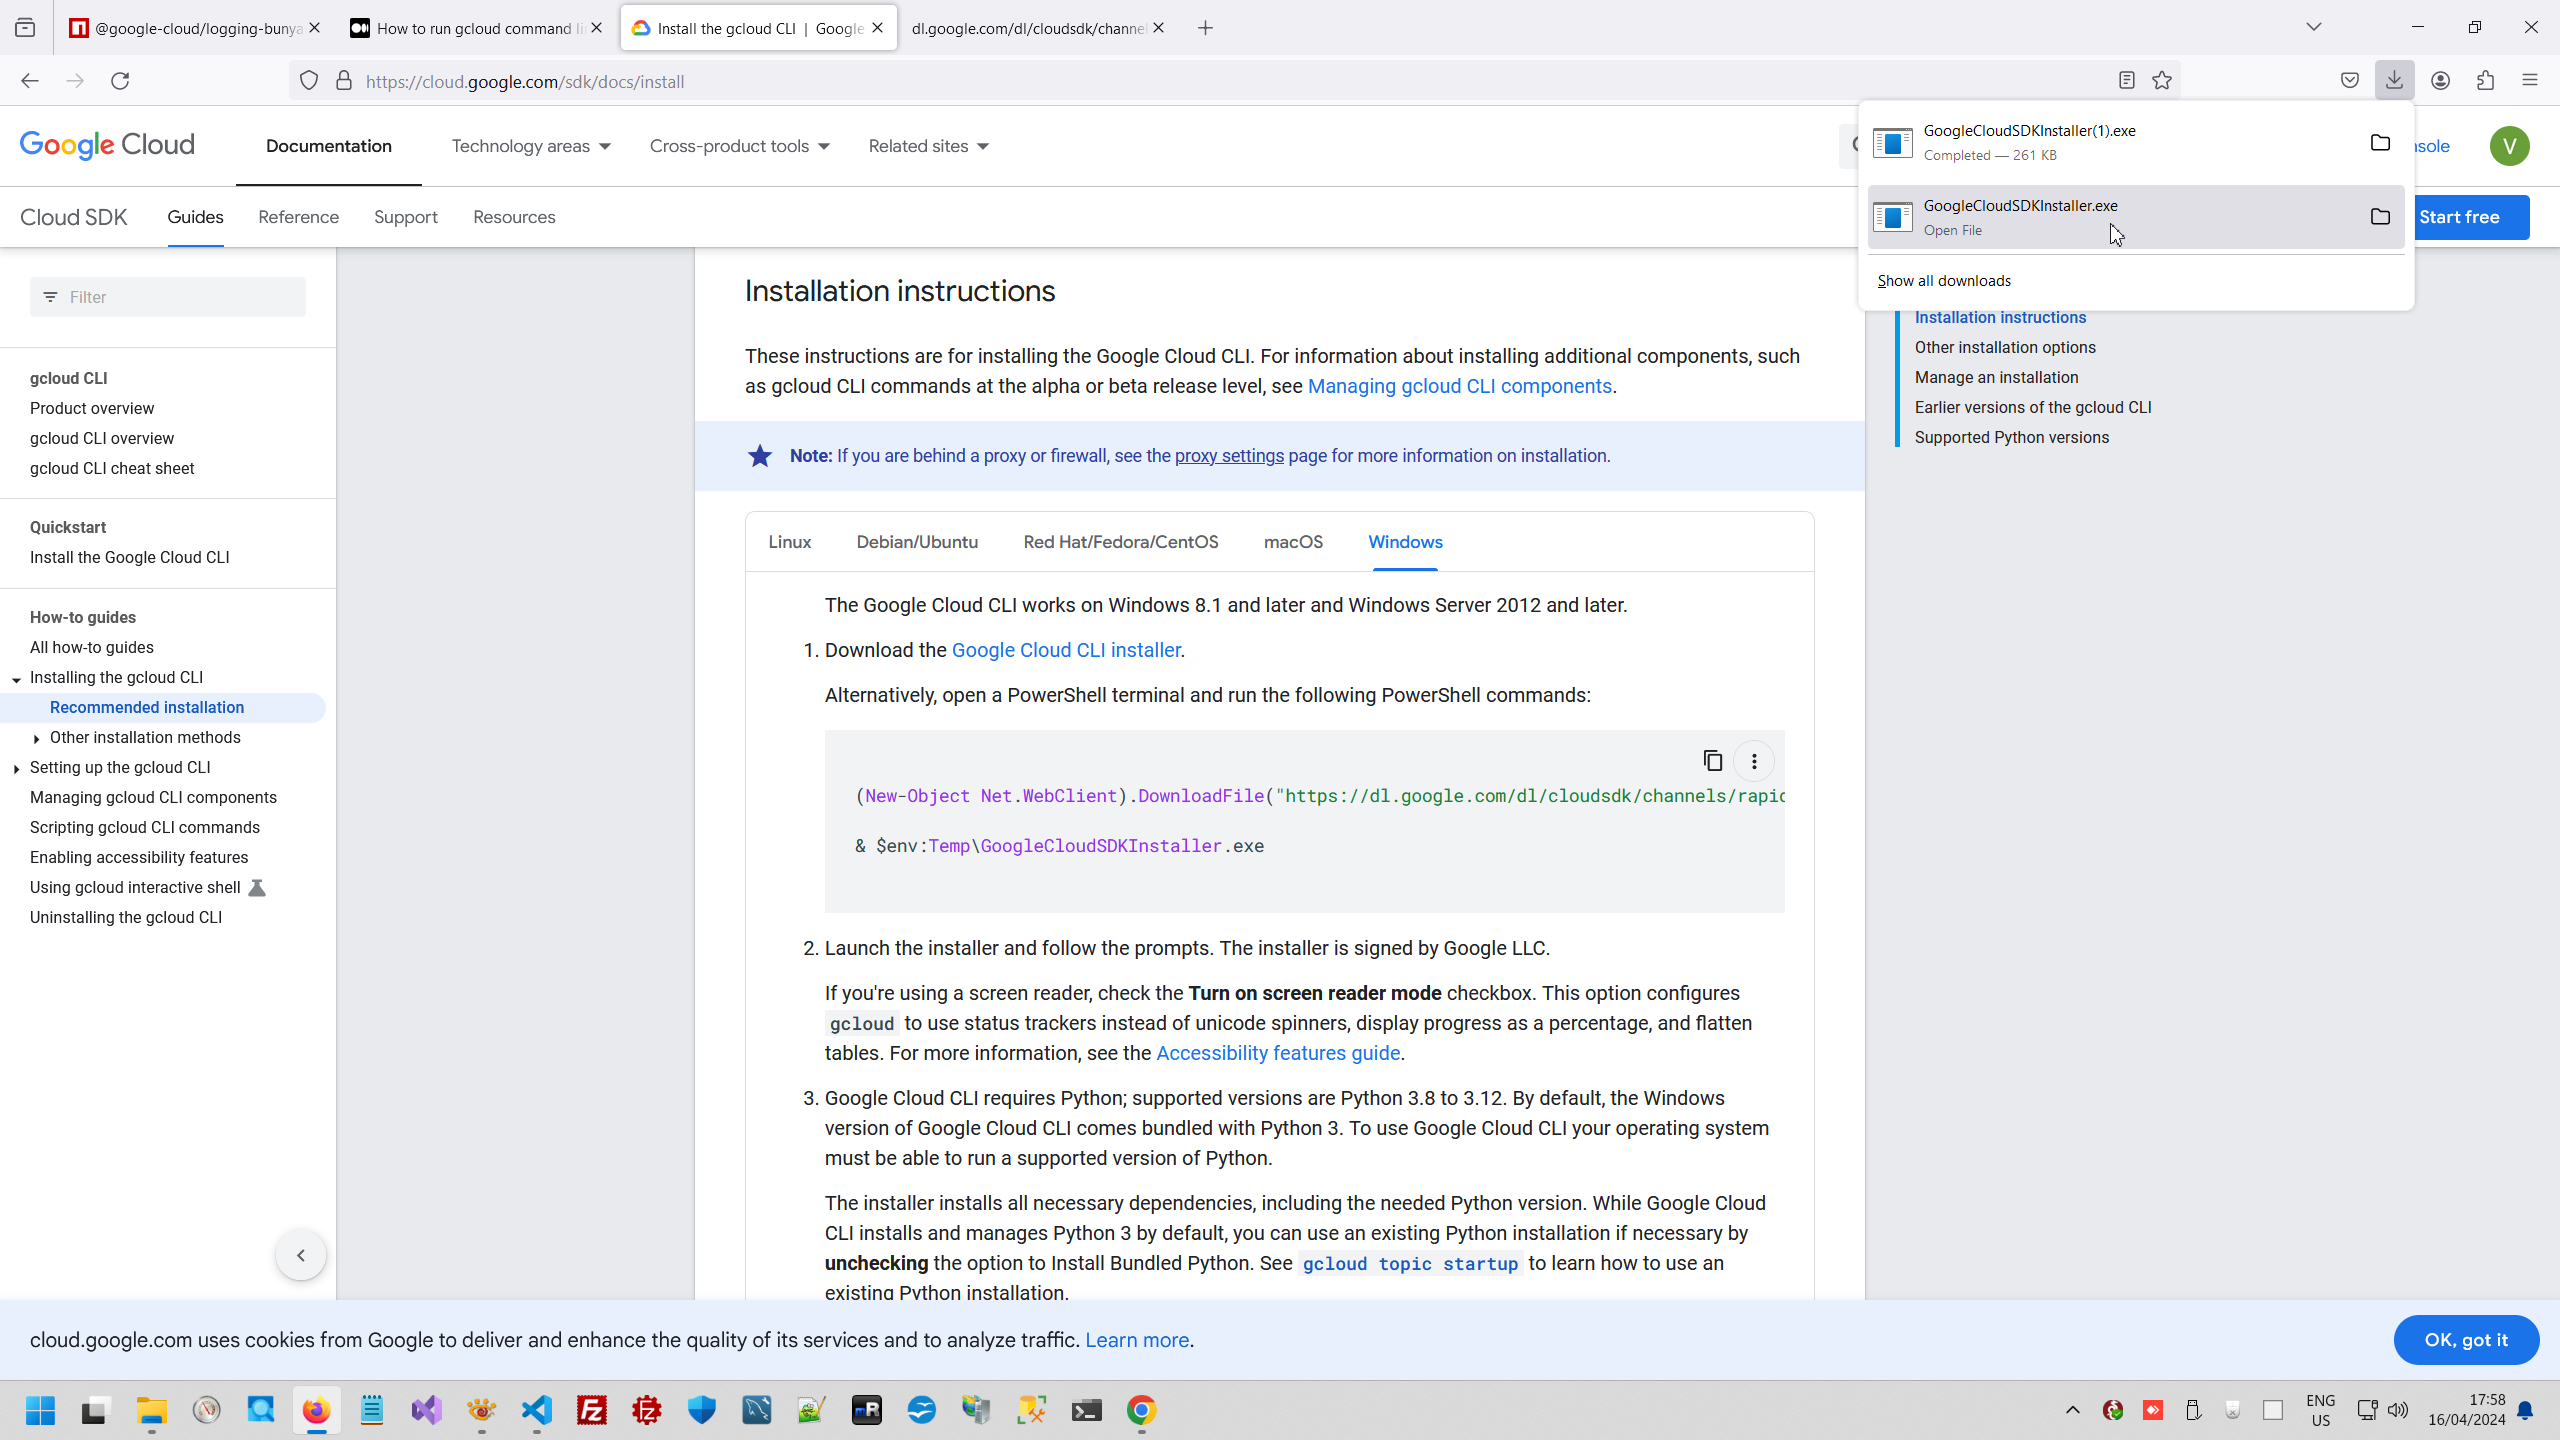2560x1440 pixels.
Task: Click the Save to Pocket icon
Action: (2350, 81)
